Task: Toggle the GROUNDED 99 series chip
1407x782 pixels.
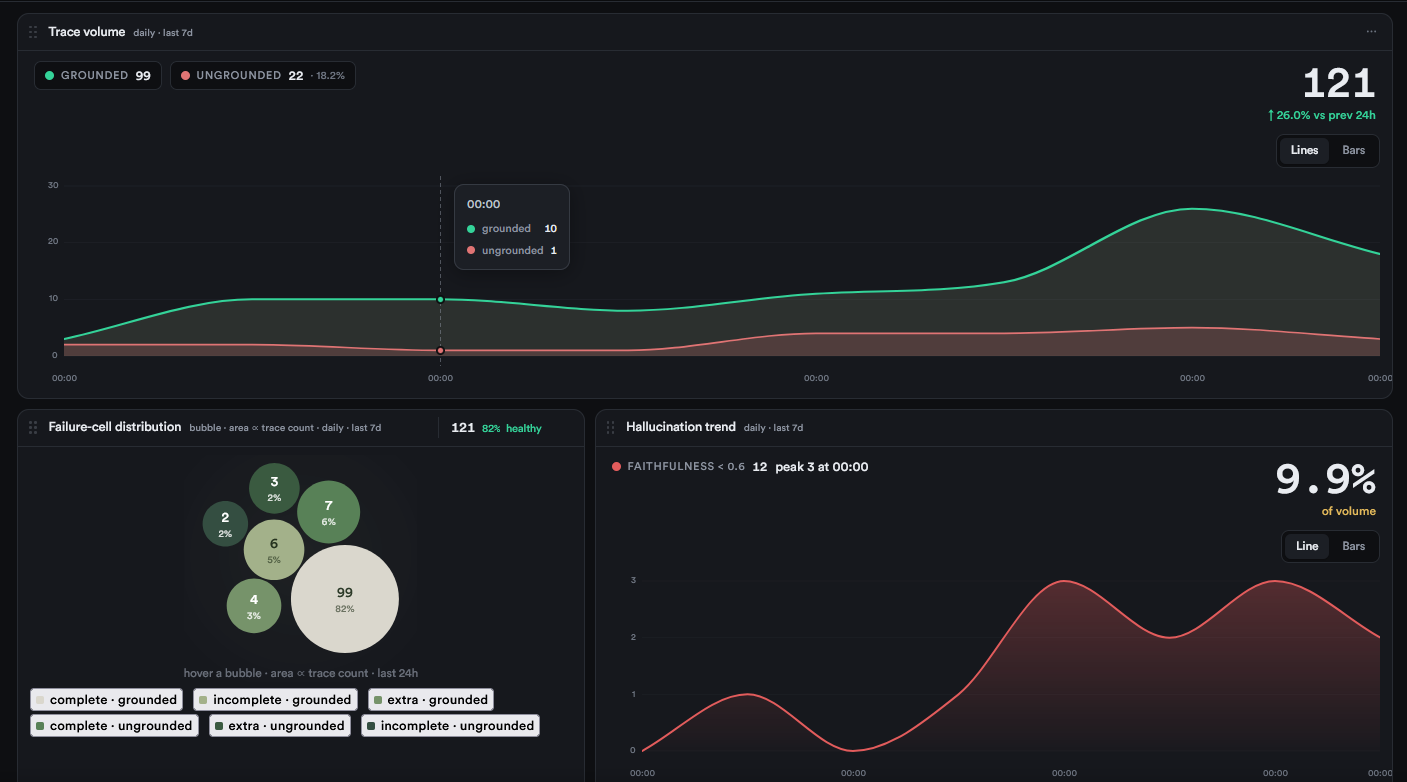Action: [98, 75]
